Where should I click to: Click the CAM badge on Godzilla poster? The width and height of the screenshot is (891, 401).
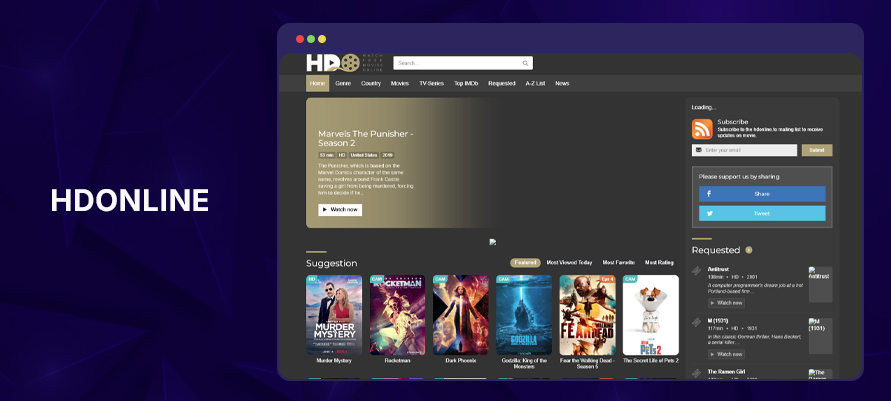[503, 279]
